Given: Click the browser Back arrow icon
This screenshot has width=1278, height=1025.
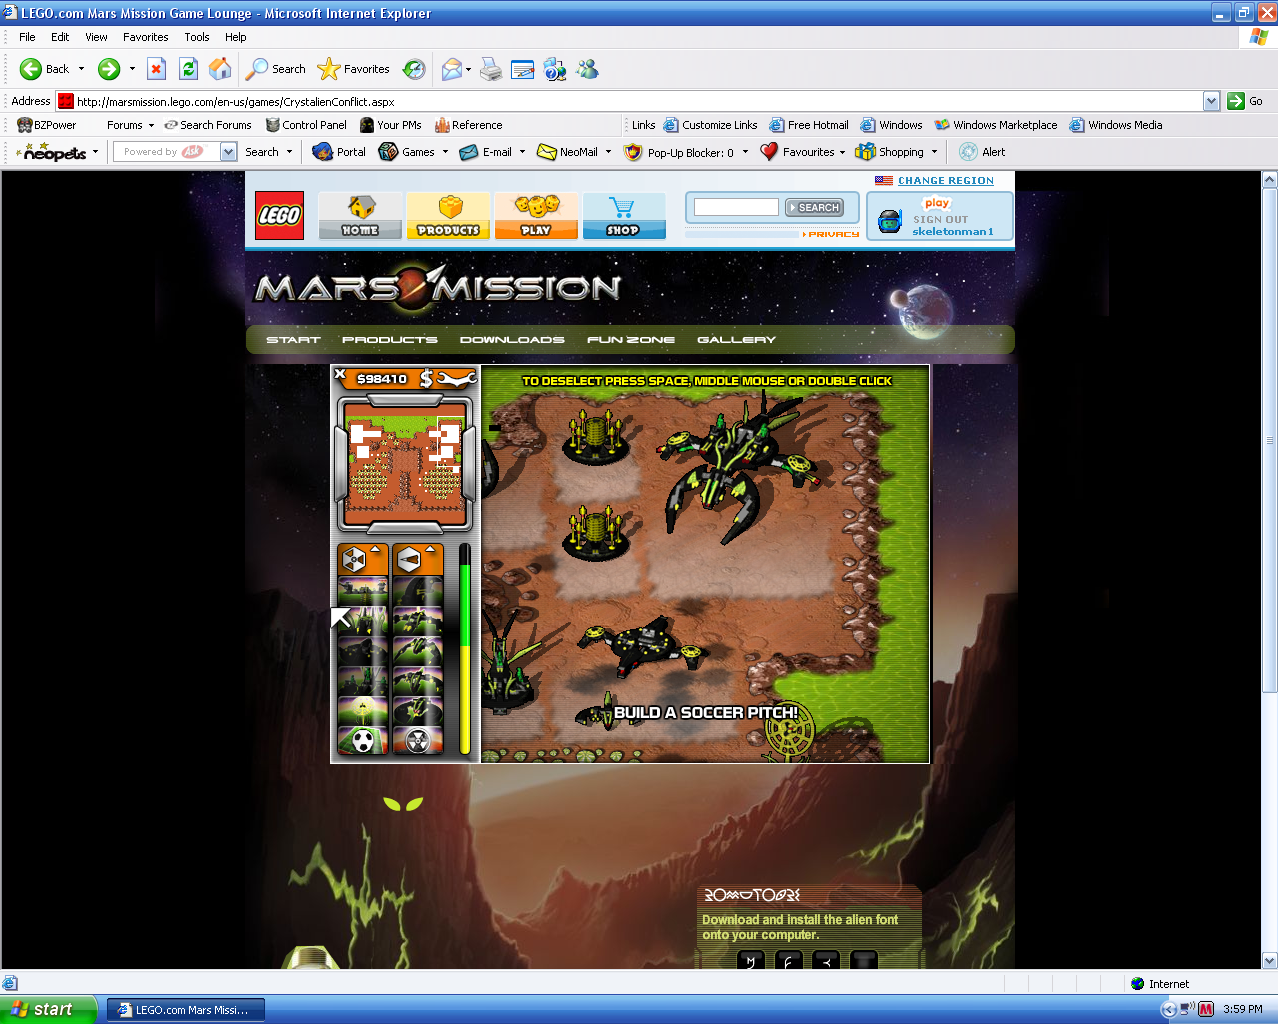Looking at the screenshot, I should [31, 69].
